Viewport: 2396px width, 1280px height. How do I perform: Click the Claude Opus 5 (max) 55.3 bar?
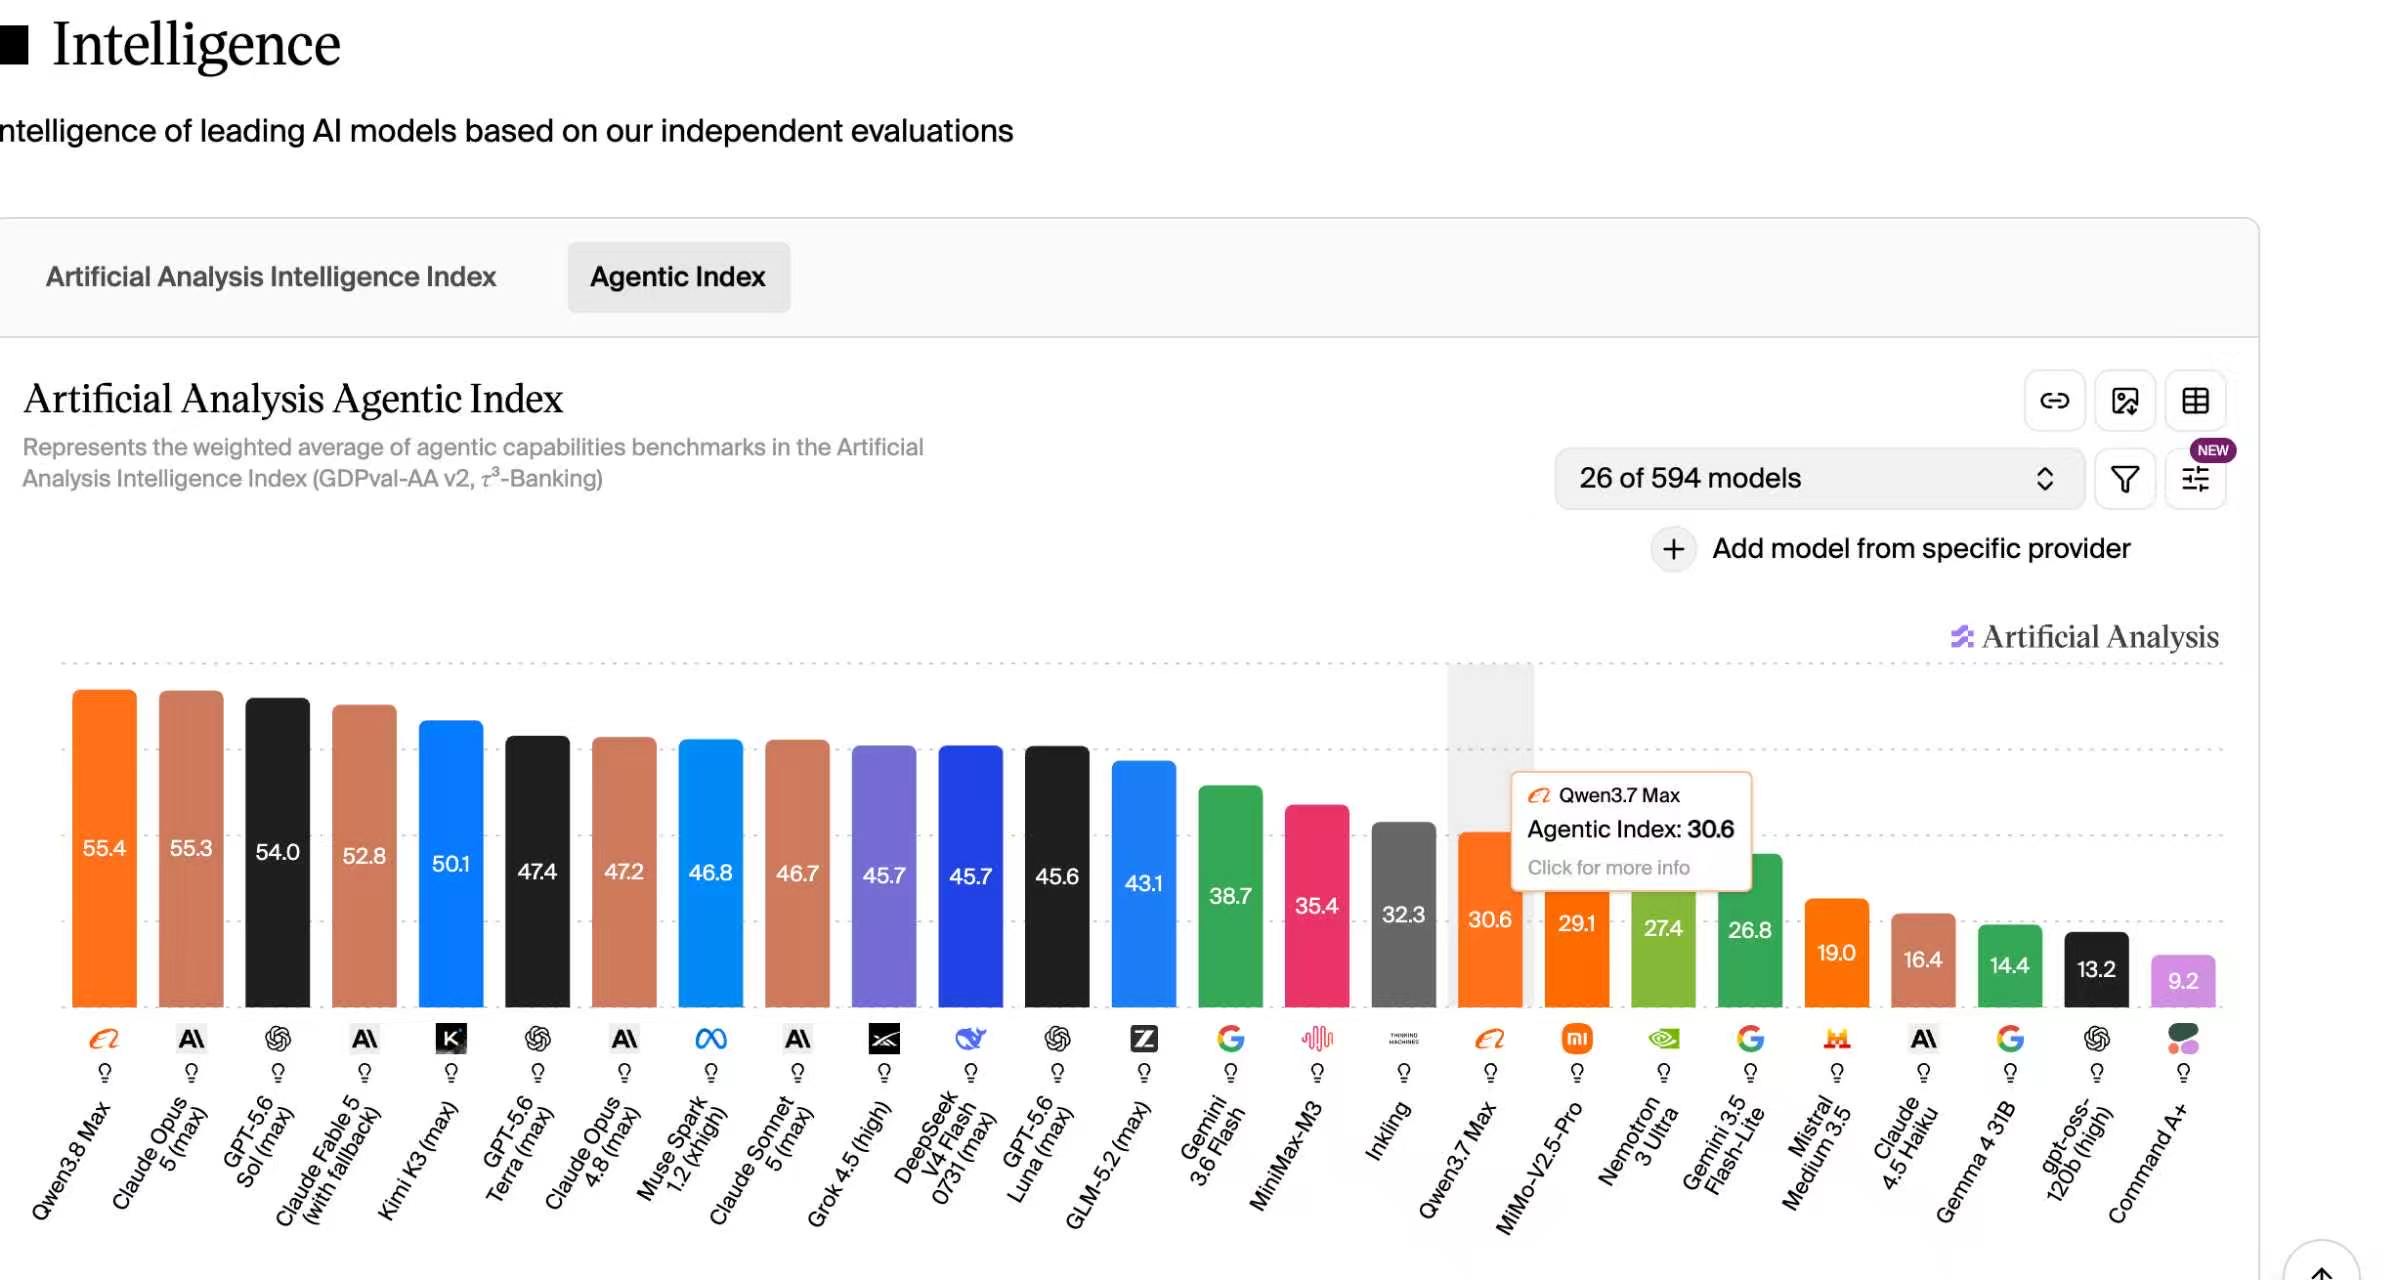pos(191,848)
